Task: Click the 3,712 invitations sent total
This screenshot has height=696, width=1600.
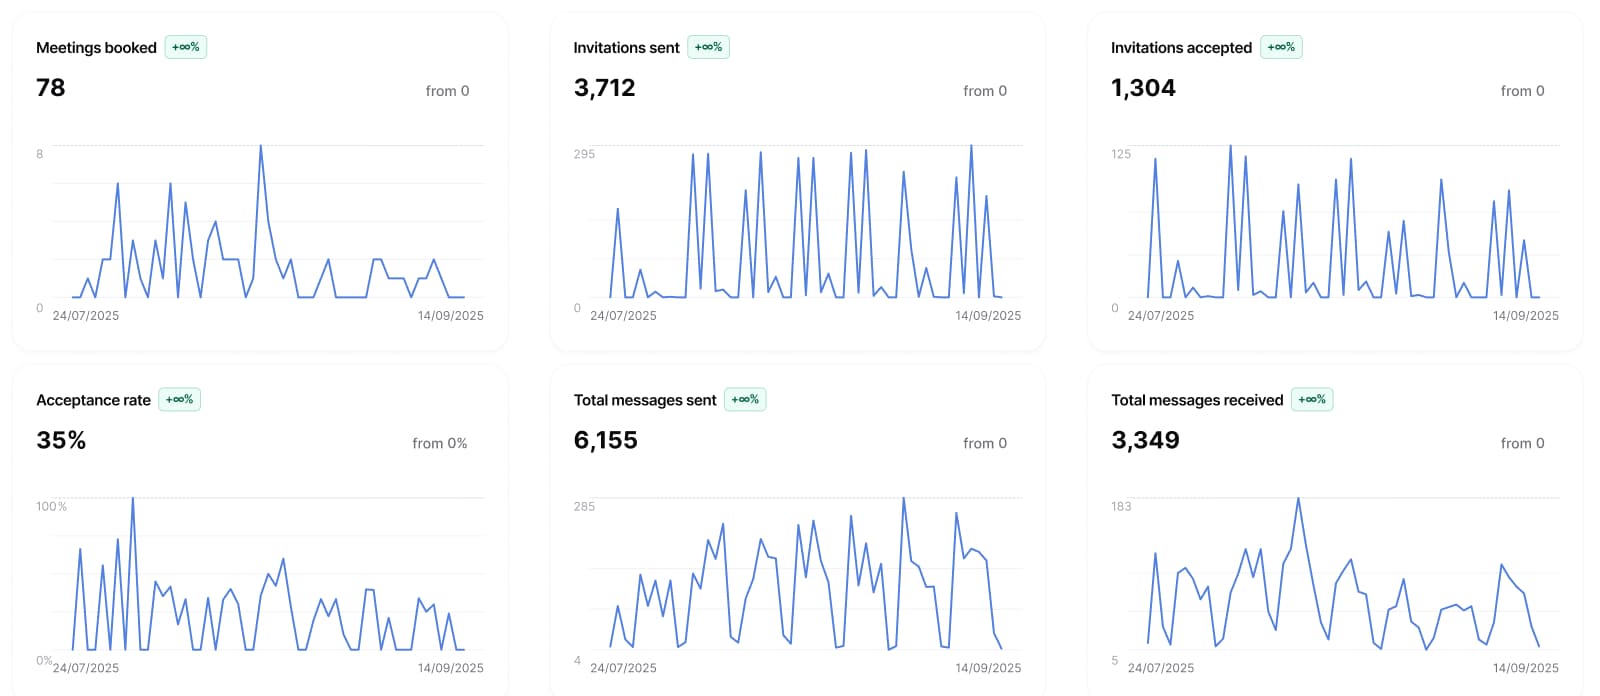Action: pos(604,88)
